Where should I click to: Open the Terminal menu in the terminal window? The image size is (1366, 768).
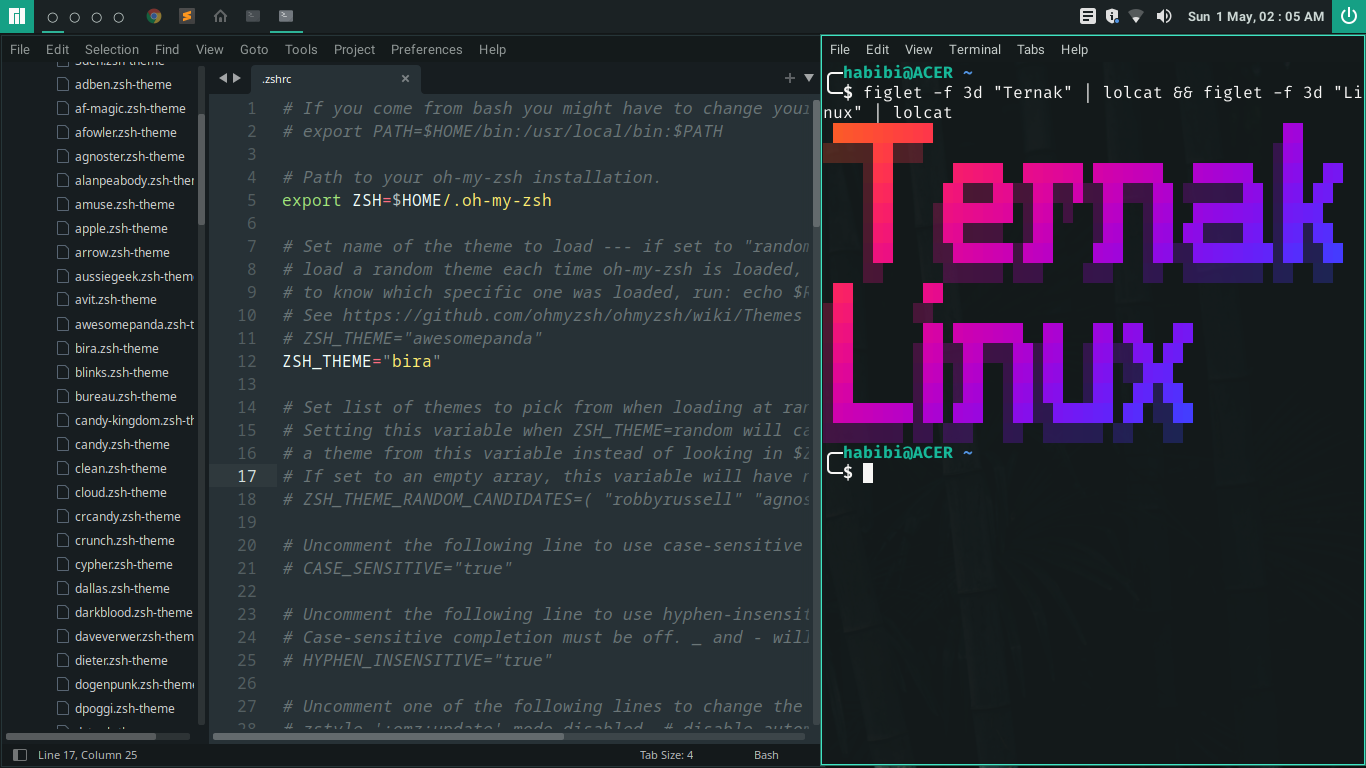[x=974, y=49]
